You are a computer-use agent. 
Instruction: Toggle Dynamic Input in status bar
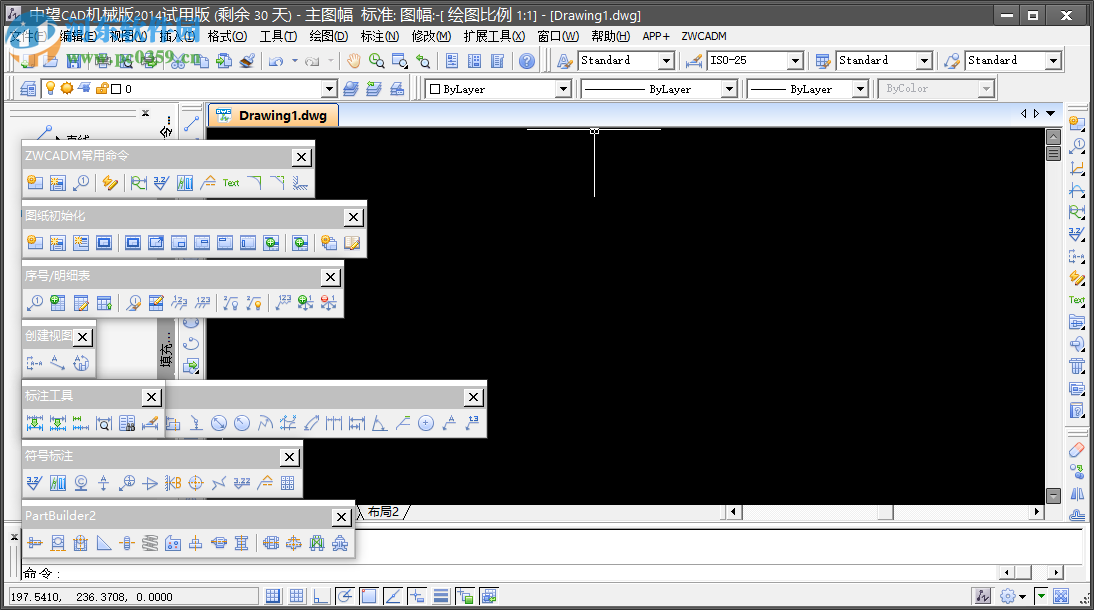pyautogui.click(x=417, y=596)
